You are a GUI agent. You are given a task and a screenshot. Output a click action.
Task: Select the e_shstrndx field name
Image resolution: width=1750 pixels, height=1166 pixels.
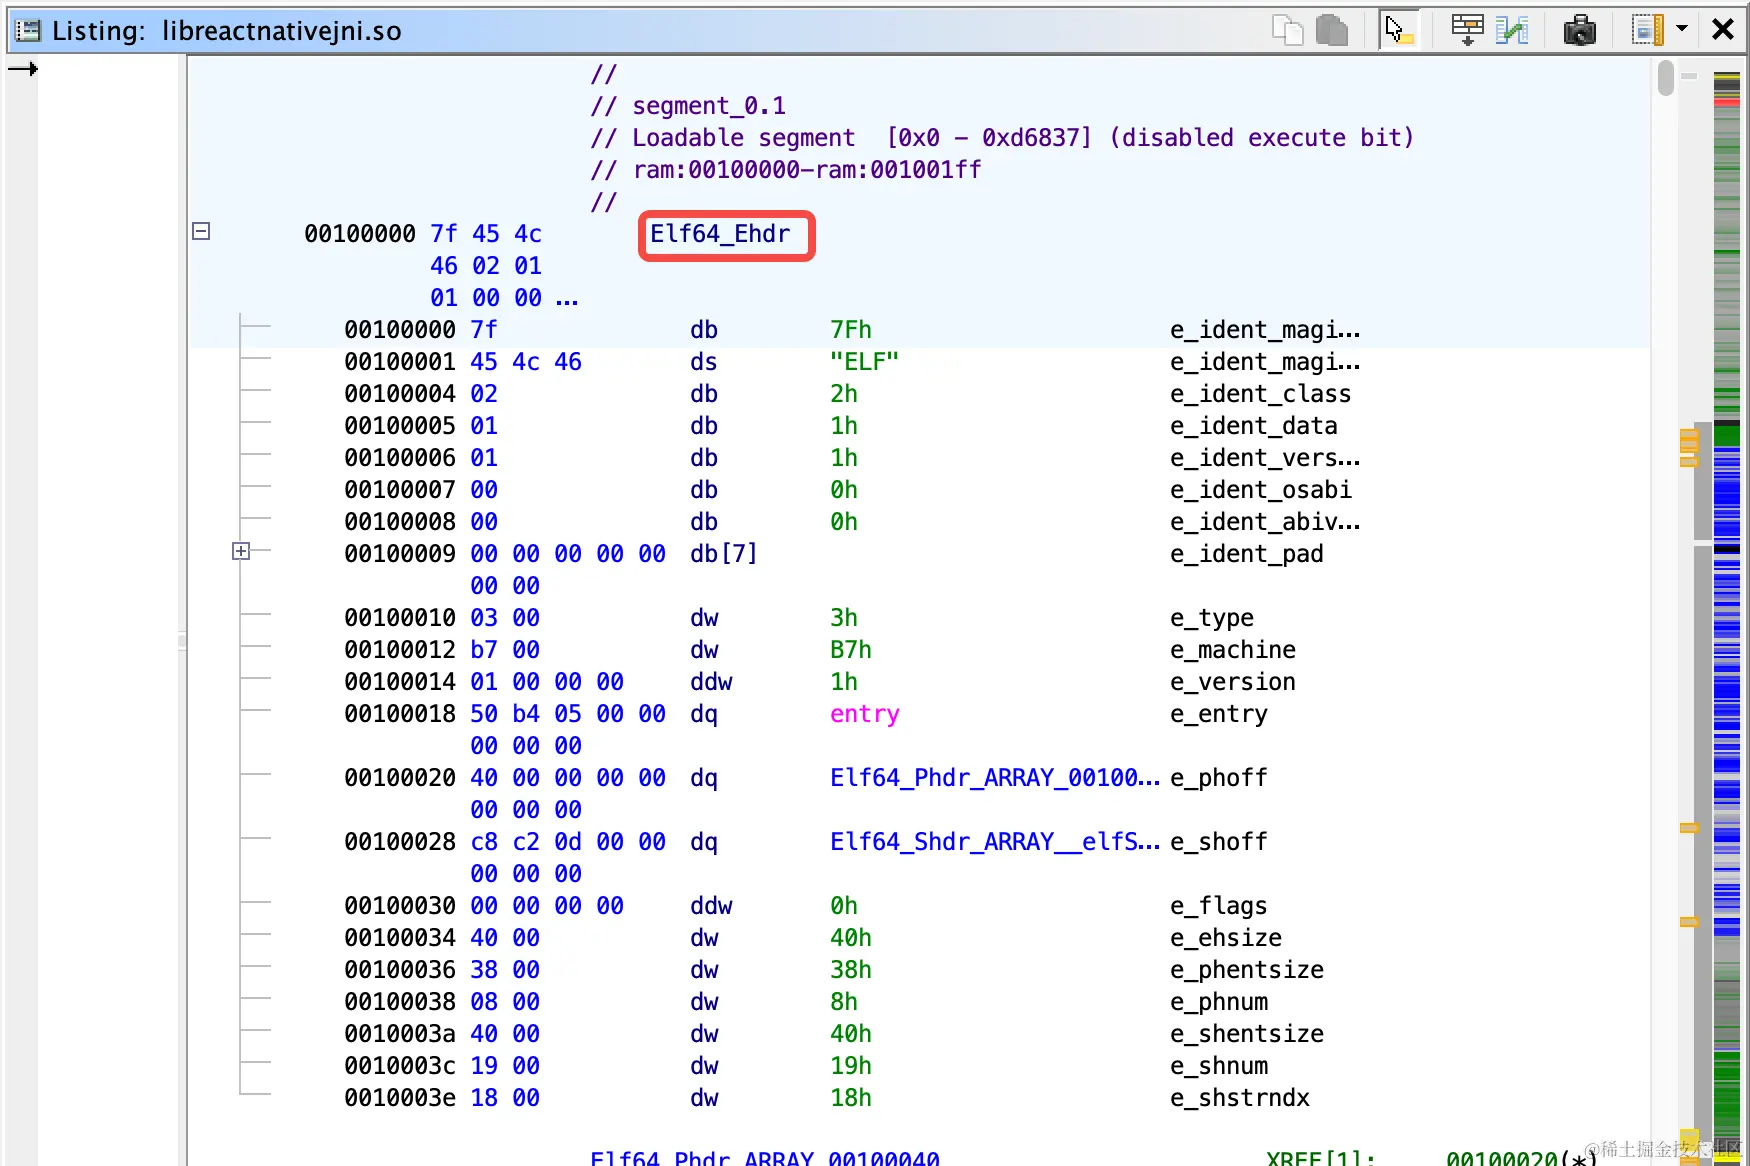pyautogui.click(x=1240, y=1098)
